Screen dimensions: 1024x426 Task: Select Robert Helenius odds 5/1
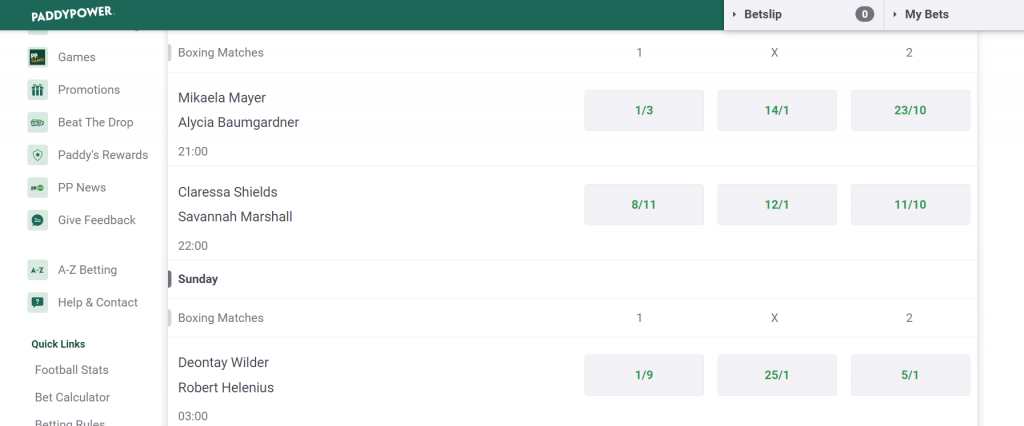pos(910,375)
